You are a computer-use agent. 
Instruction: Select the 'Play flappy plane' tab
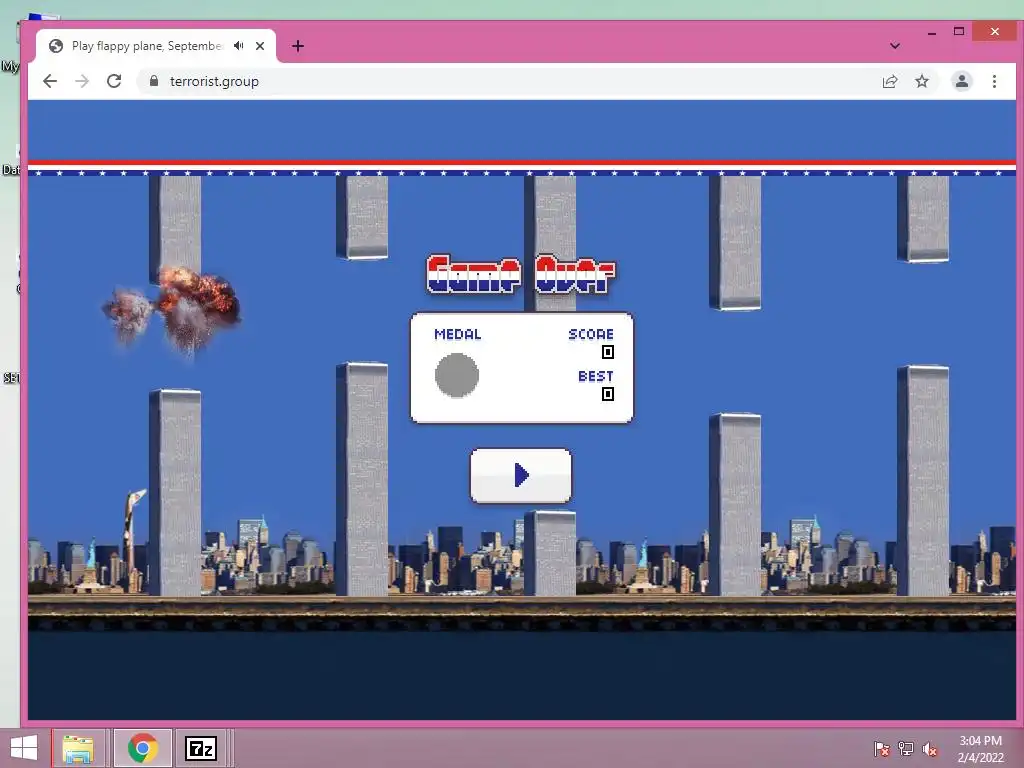(x=155, y=46)
